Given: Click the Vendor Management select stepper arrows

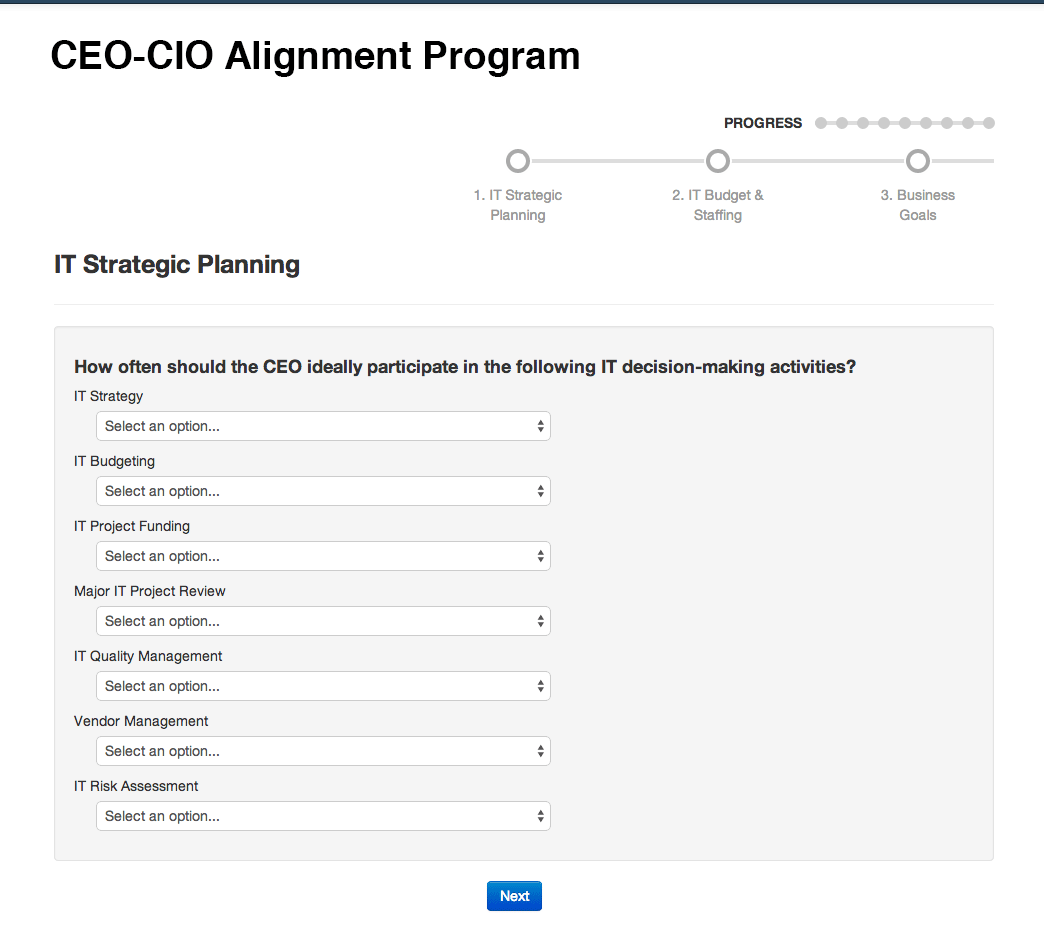Looking at the screenshot, I should pyautogui.click(x=541, y=751).
